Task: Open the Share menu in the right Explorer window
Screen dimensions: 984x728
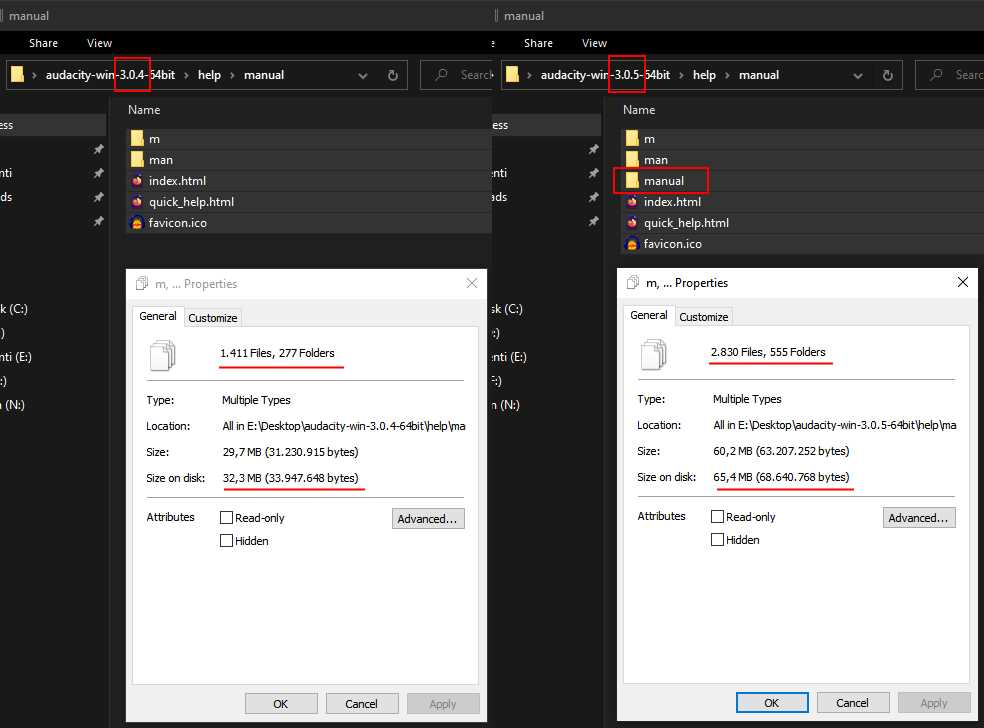Action: [x=538, y=43]
